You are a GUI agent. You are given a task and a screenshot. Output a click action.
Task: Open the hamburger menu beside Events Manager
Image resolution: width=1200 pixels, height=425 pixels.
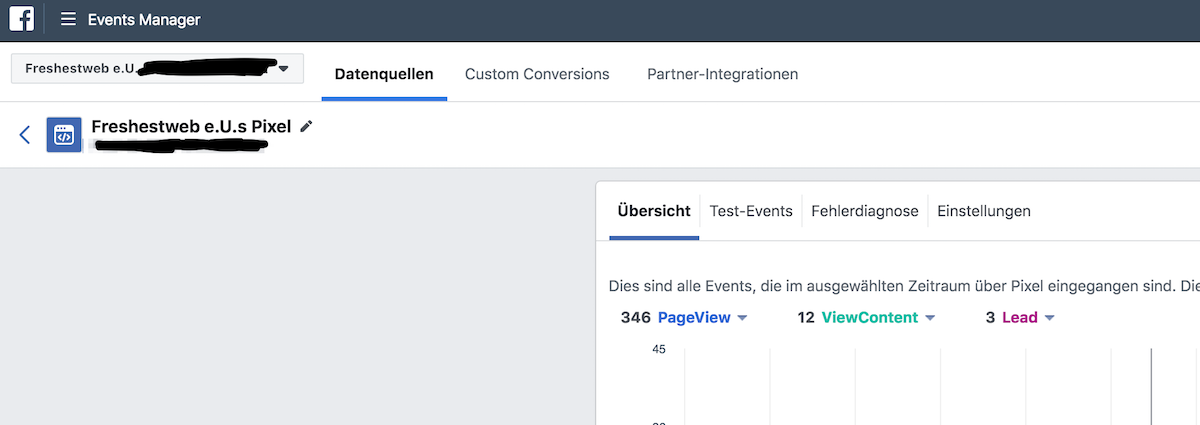coord(68,19)
